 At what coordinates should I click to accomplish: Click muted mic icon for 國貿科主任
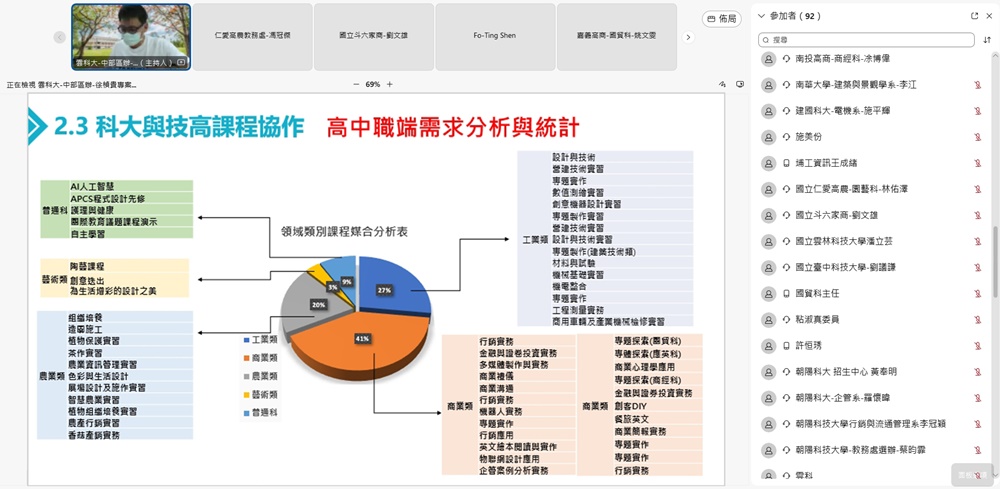(x=978, y=294)
